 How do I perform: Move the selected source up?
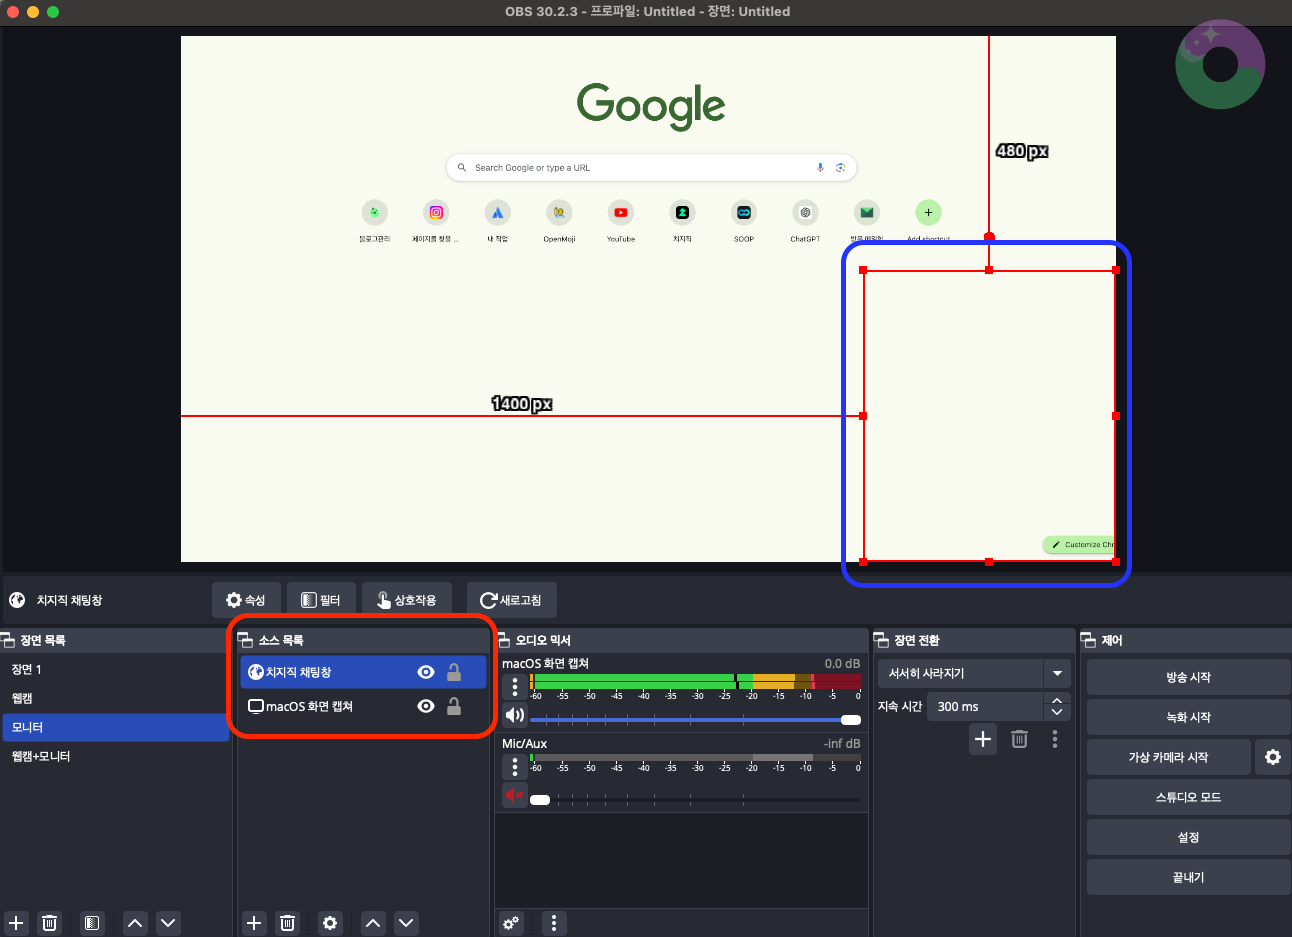tap(373, 923)
